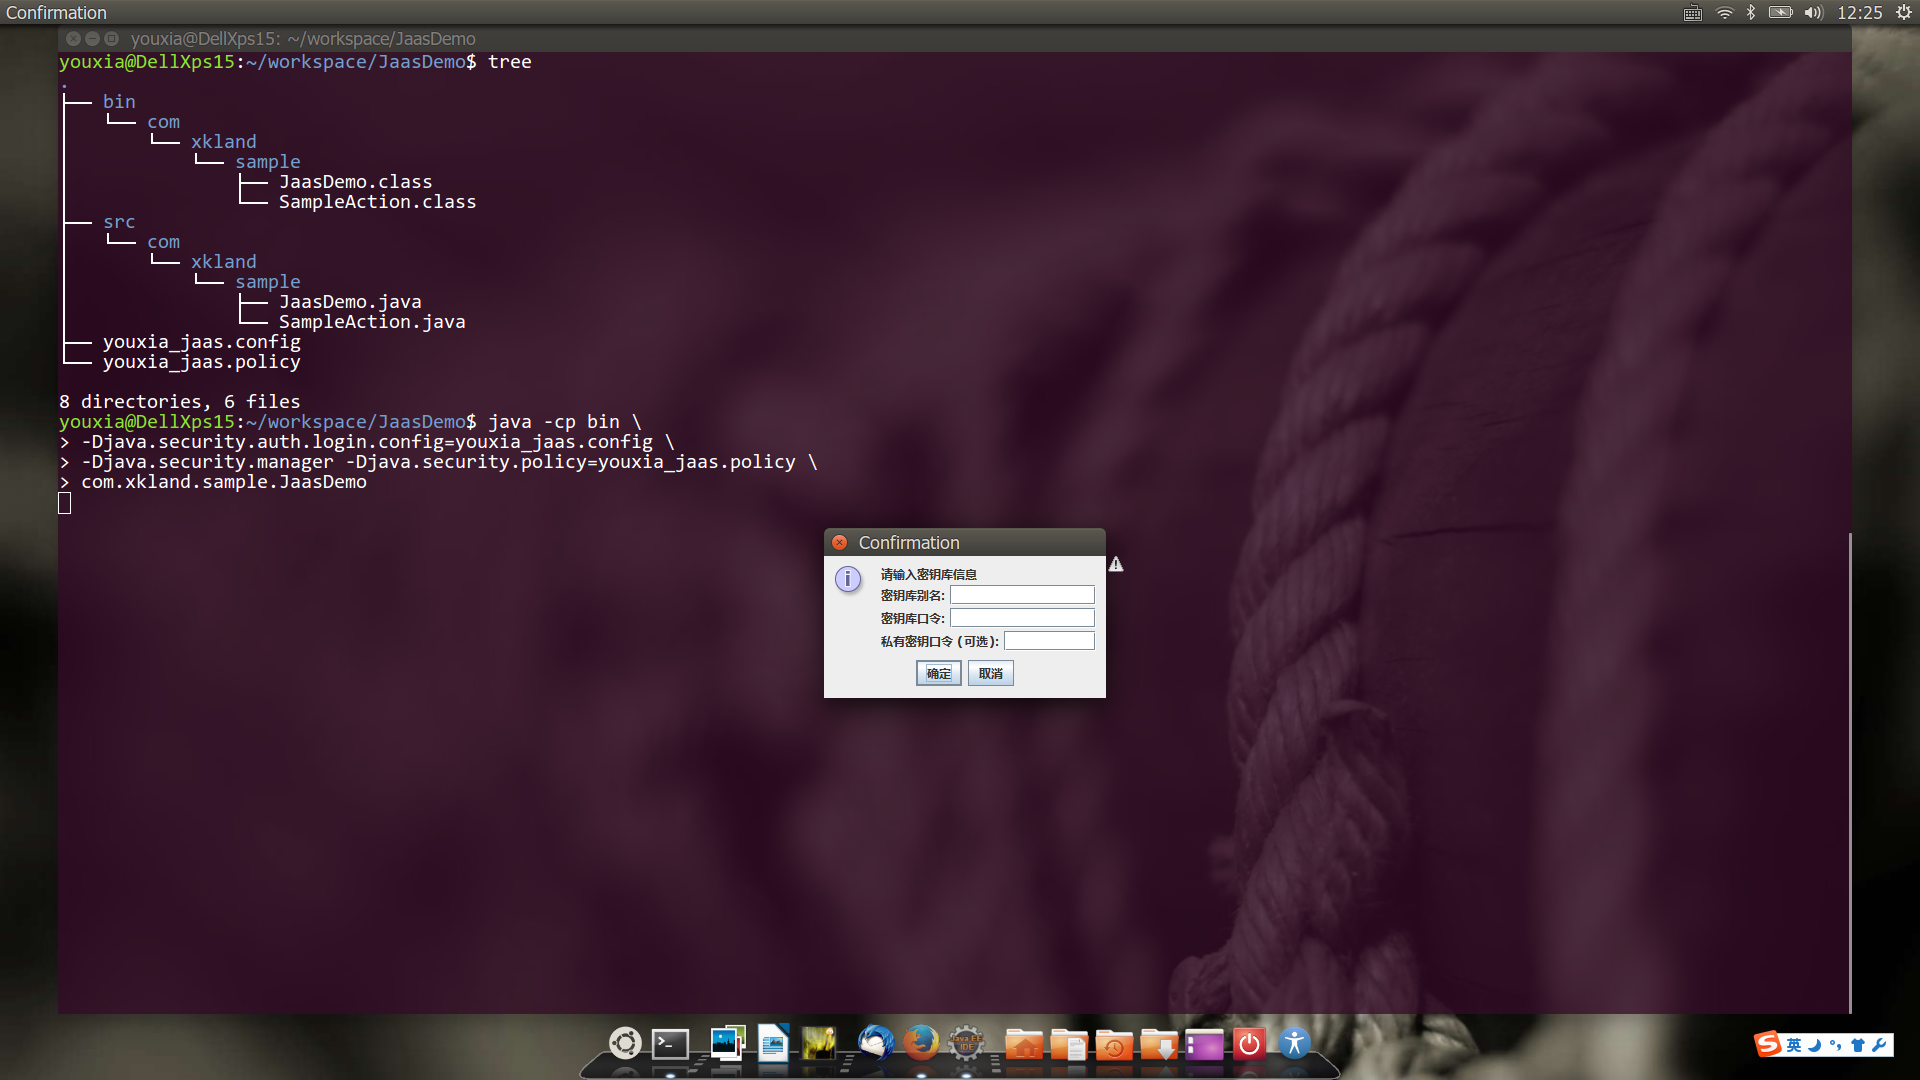Open the Wi-Fi network indicator menu
This screenshot has width=1920, height=1080.
pos(1724,13)
